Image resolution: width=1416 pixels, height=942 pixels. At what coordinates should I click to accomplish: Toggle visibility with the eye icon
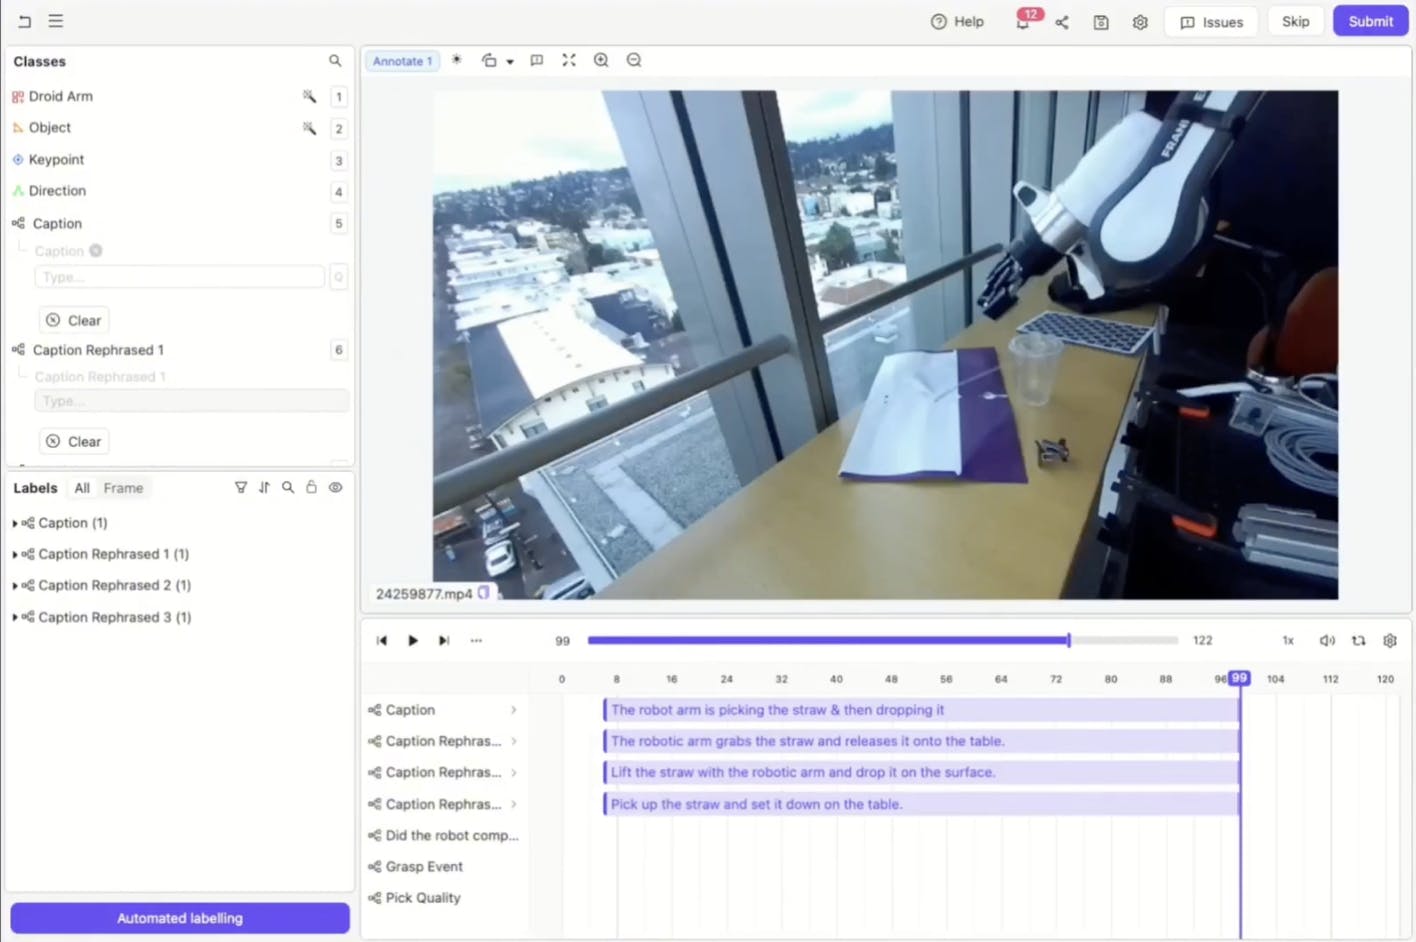tap(335, 487)
